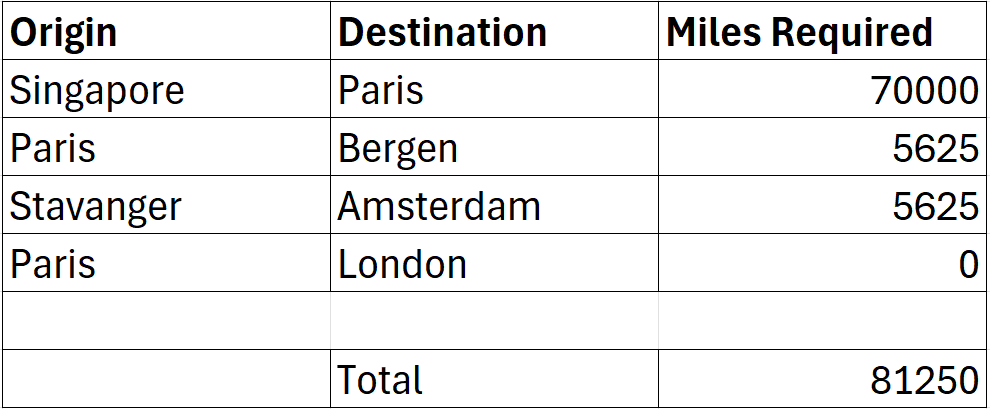Viewport: 990px width, 409px height.
Task: Select the 5625 miles cell for Bergen
Action: [x=822, y=149]
